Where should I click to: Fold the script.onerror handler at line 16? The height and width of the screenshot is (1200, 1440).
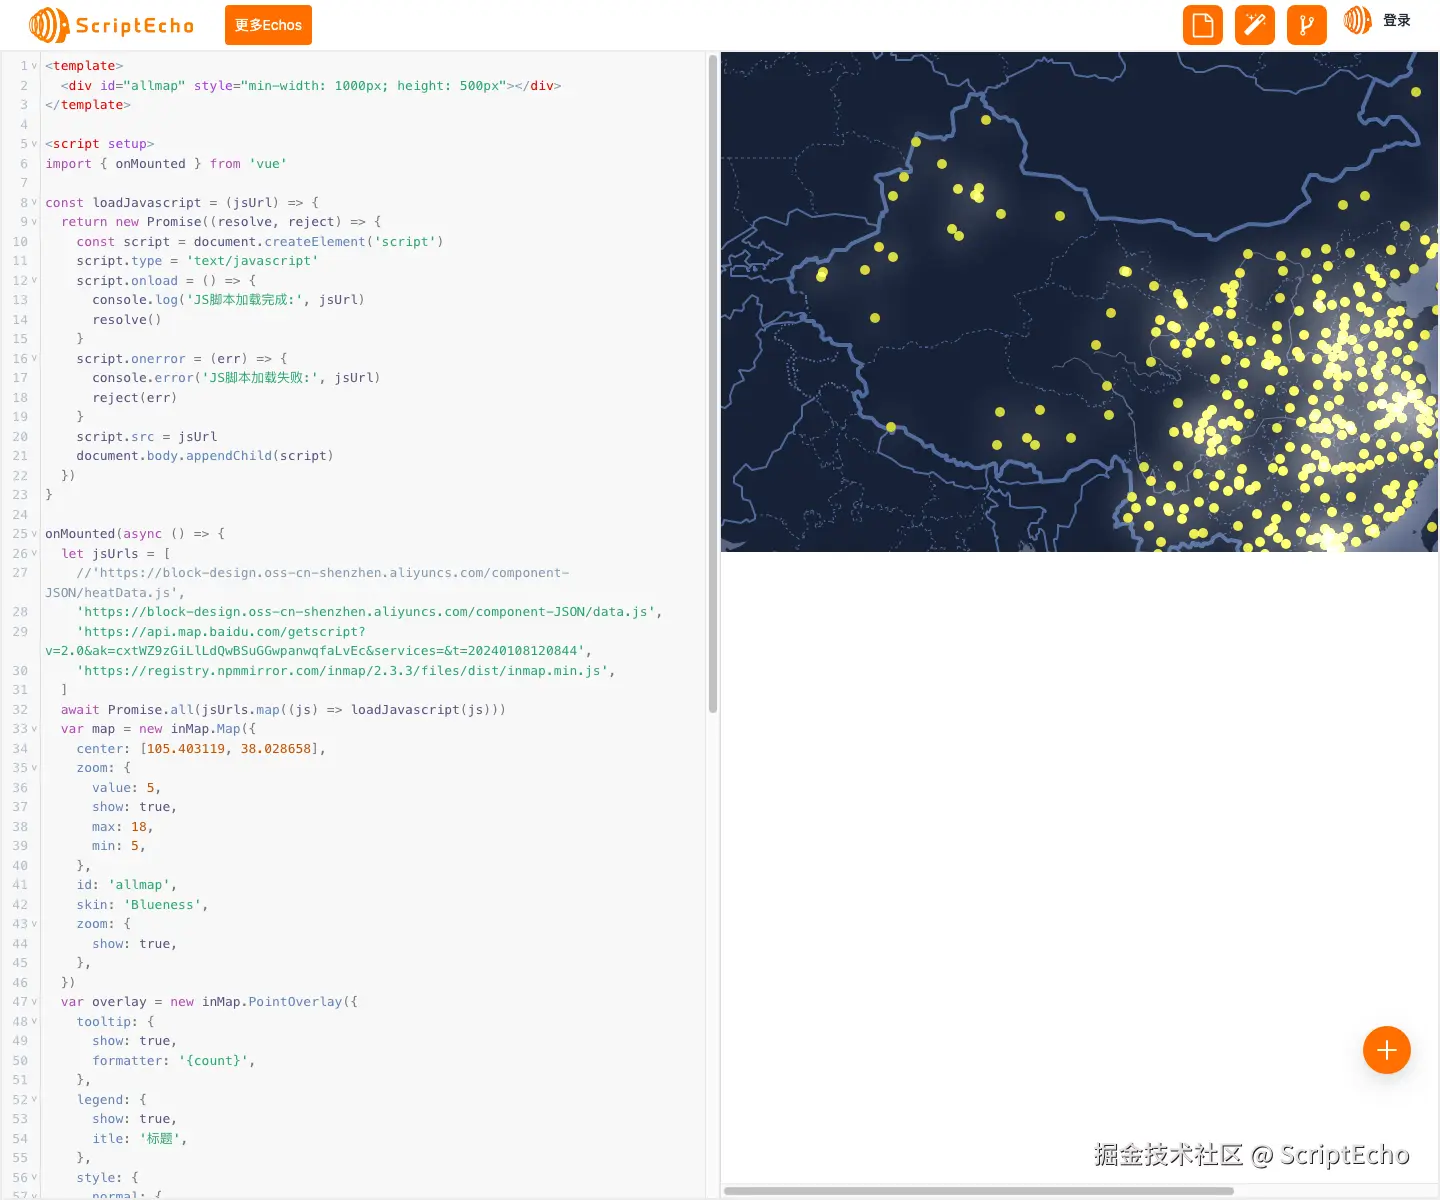34,358
